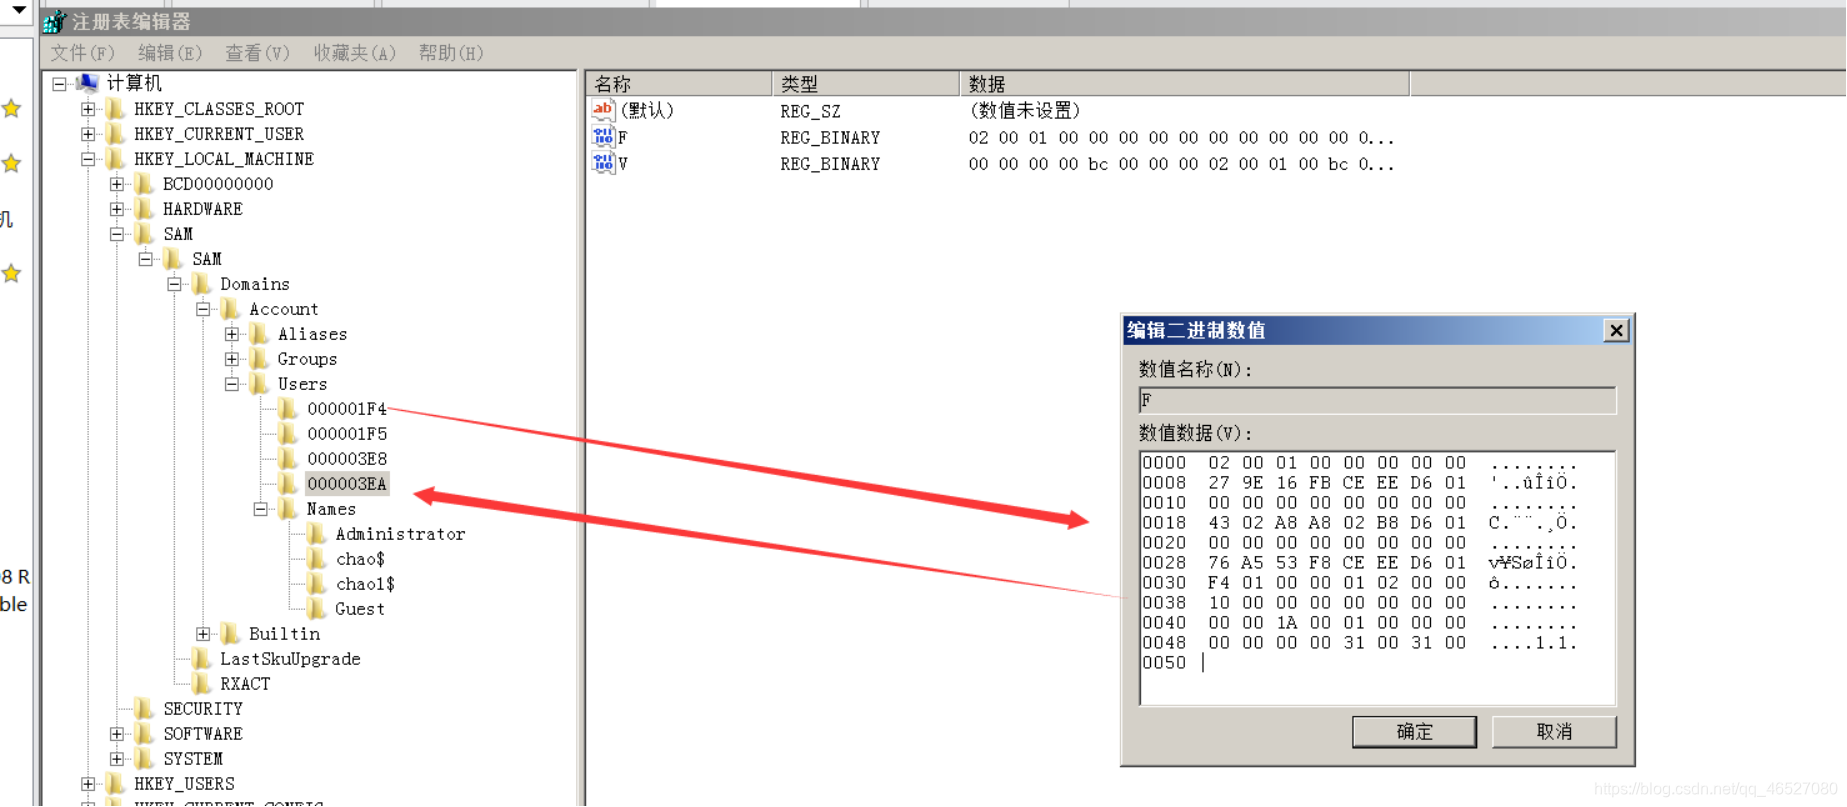The width and height of the screenshot is (1847, 807).
Task: Select the SAM key under HKEY_LOCAL_MACHINE
Action: coord(178,234)
